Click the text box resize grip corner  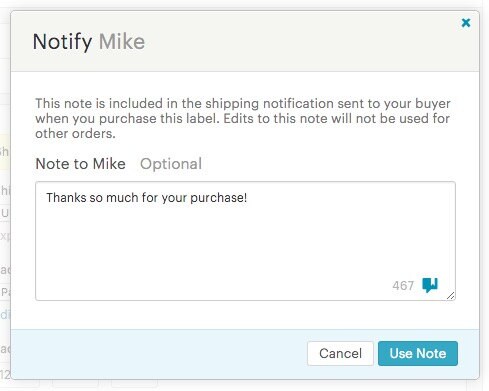point(451,295)
